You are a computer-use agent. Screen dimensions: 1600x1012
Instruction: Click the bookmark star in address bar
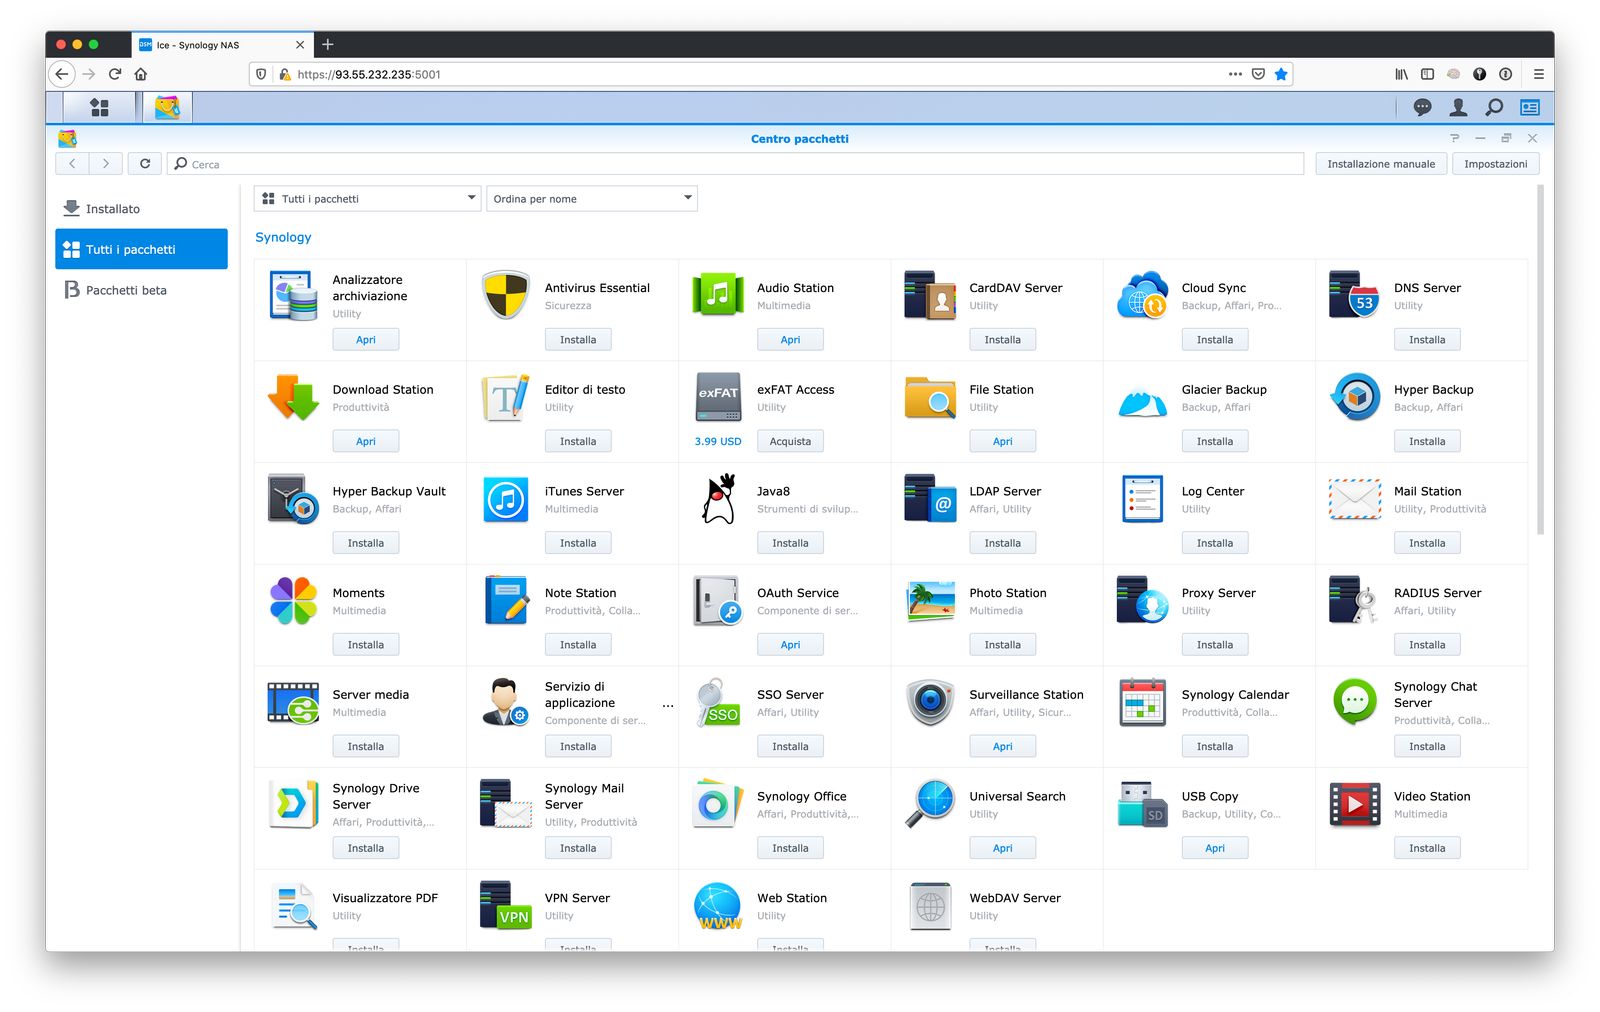pos(1281,74)
